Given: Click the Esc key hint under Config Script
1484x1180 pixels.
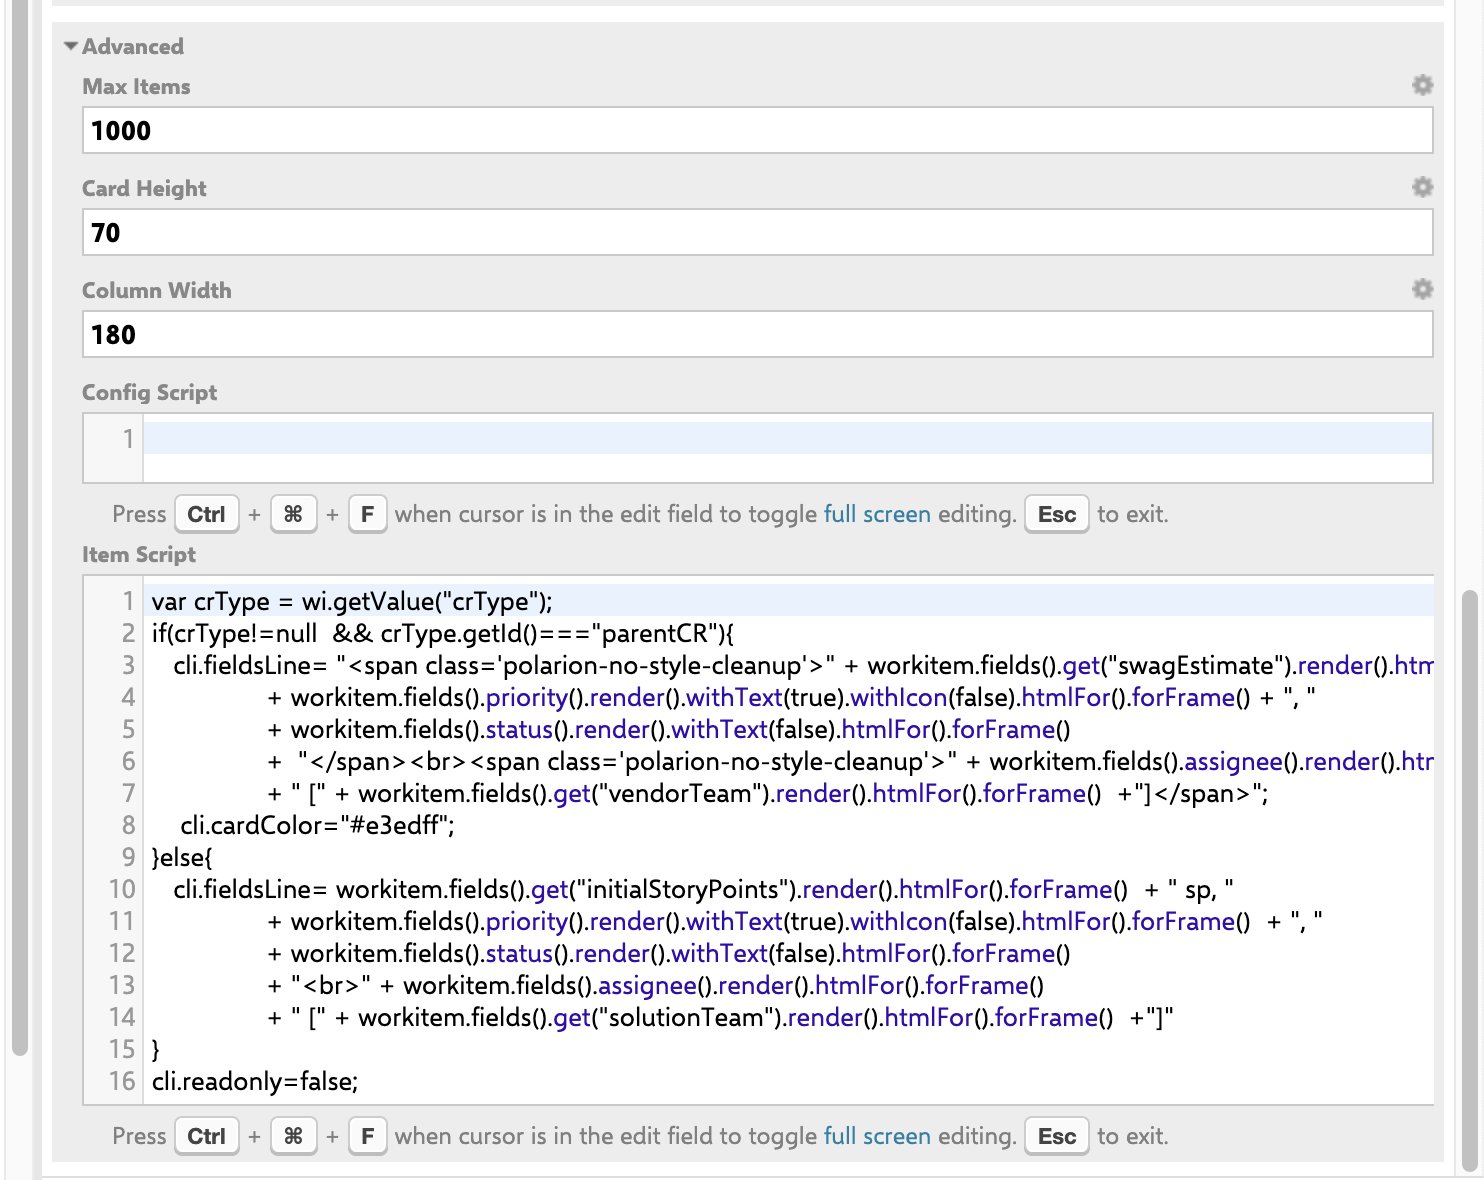Looking at the screenshot, I should coord(1057,514).
